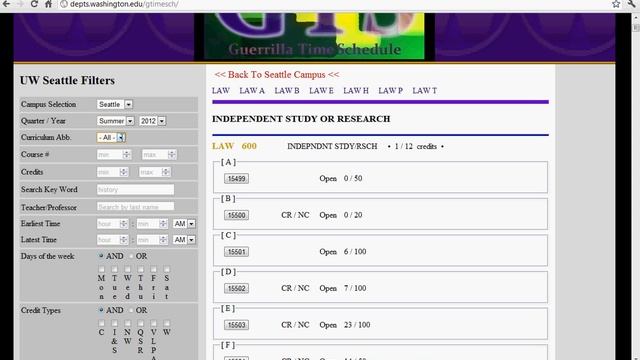Image resolution: width=640 pixels, height=360 pixels.
Task: Click SLN button 15500 in section B
Action: point(236,215)
